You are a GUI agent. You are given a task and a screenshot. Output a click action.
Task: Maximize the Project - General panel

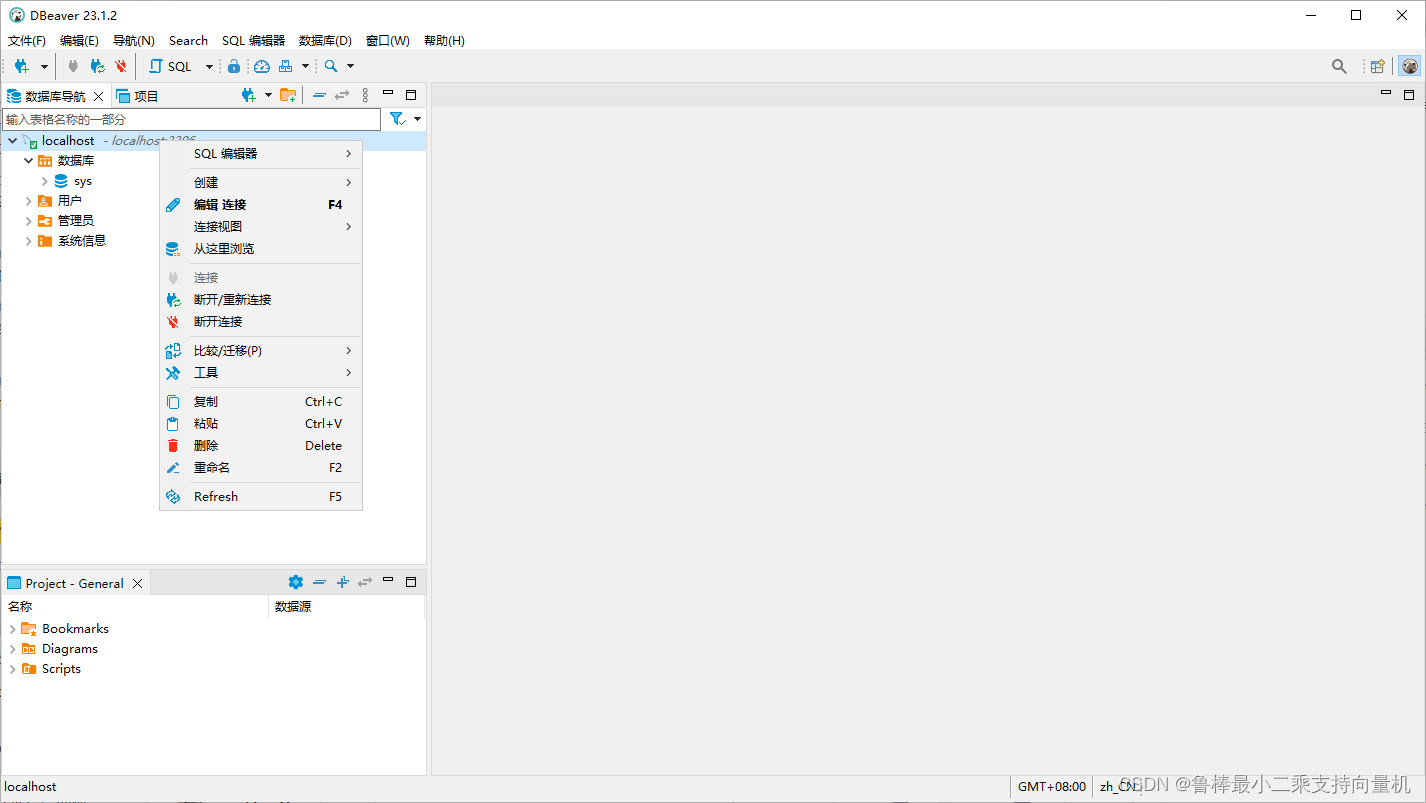[411, 582]
